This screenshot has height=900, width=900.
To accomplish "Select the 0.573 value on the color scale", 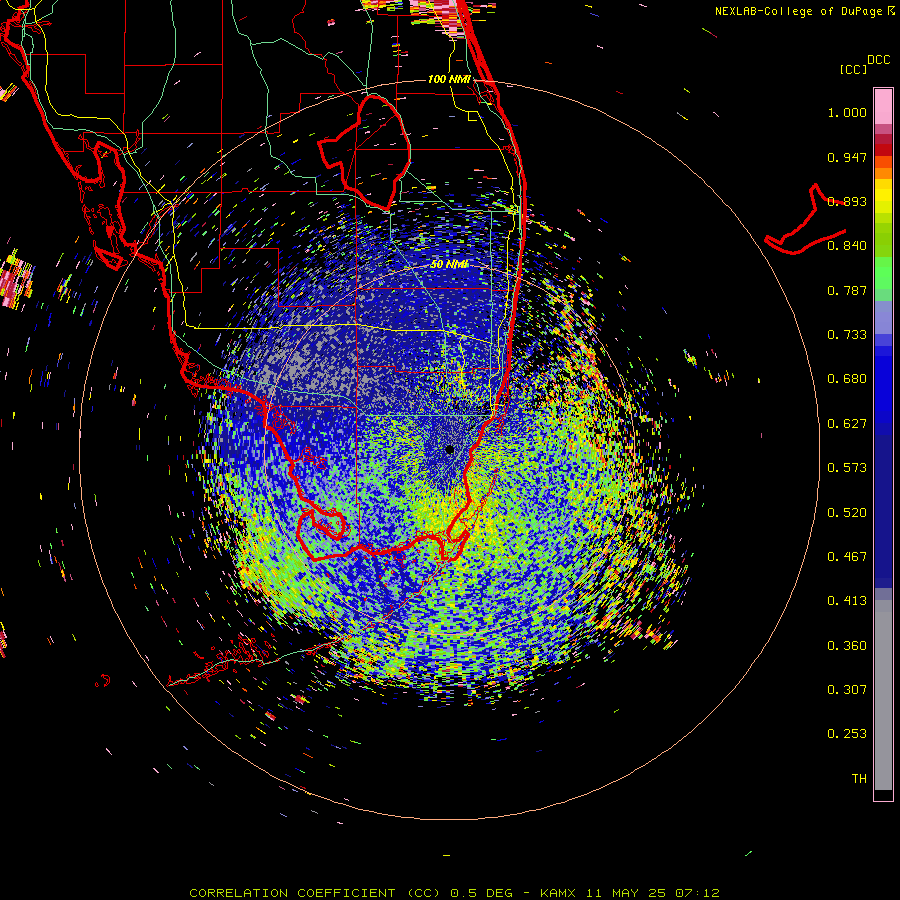I will coord(847,468).
